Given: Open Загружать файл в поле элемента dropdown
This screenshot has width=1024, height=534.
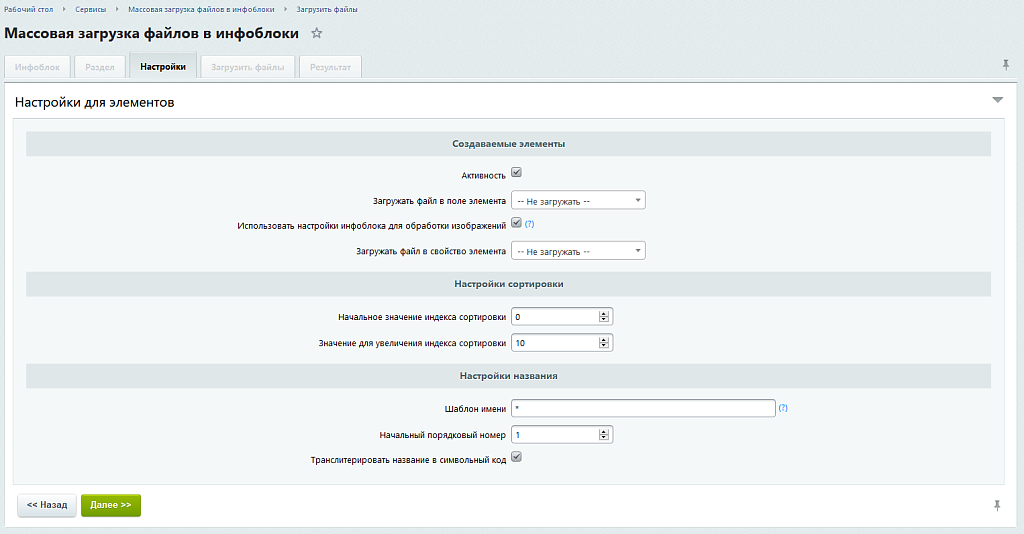Looking at the screenshot, I should [578, 200].
